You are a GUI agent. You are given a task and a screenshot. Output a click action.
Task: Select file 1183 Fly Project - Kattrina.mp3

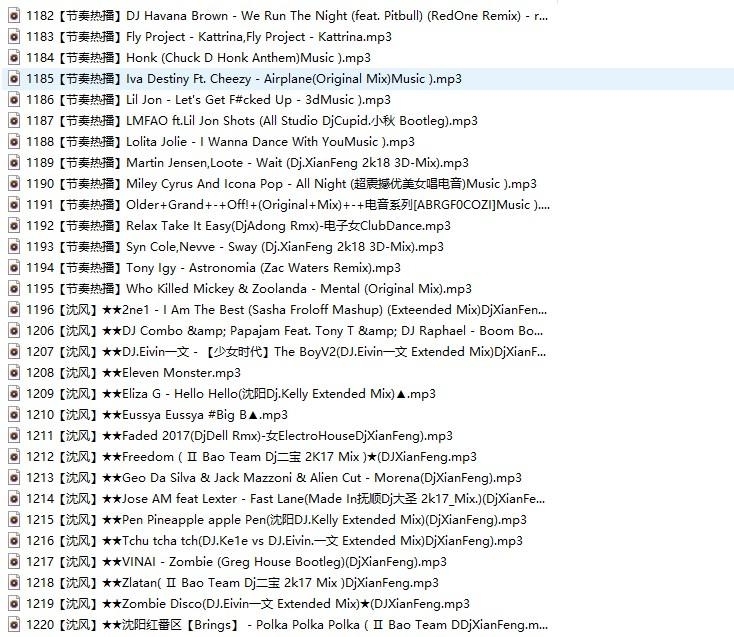tap(209, 37)
